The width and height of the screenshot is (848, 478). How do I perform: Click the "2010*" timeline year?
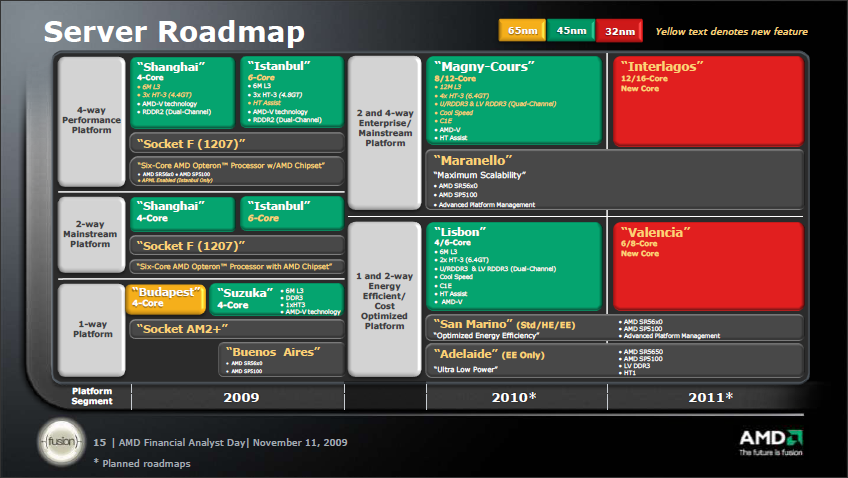coord(514,397)
